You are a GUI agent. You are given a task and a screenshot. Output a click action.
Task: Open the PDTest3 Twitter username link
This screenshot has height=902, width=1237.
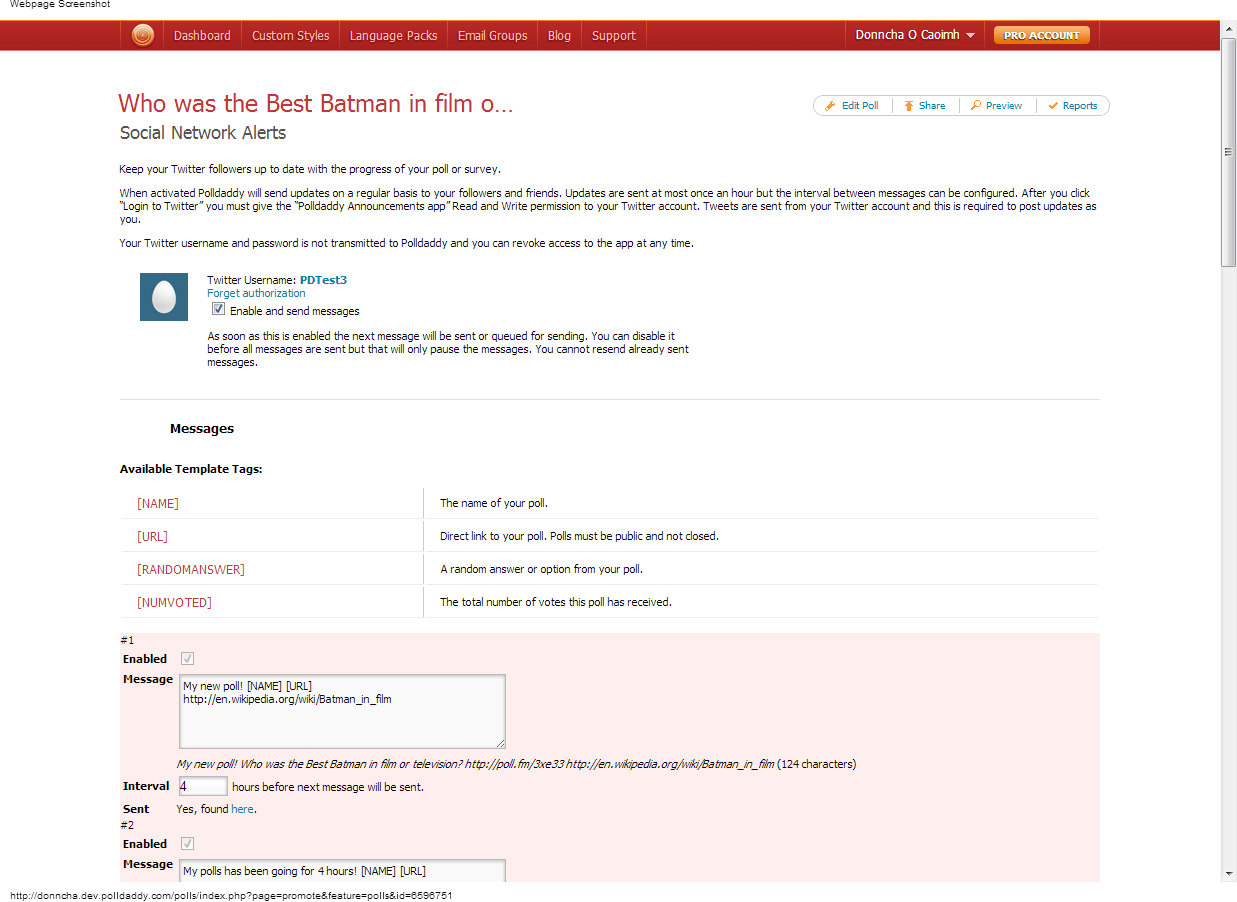(323, 280)
